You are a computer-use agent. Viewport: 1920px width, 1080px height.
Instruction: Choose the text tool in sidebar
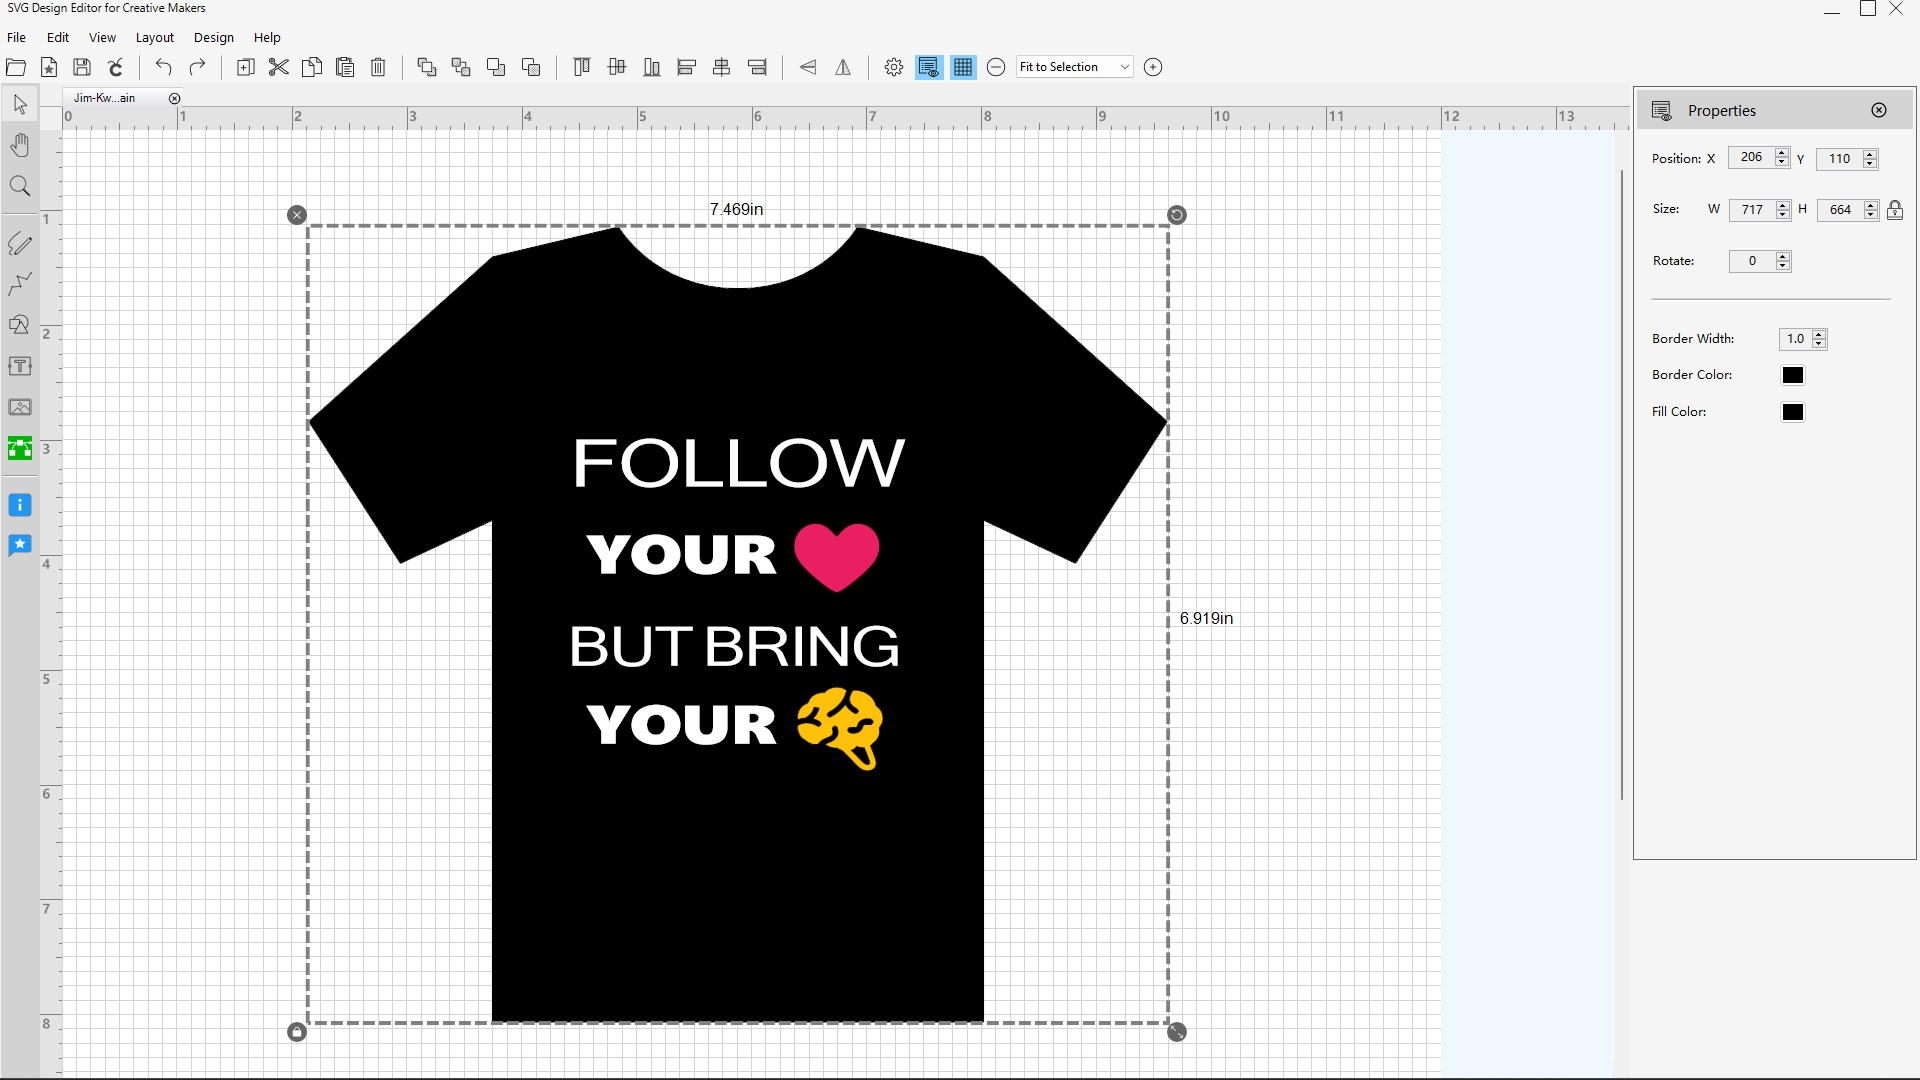[20, 366]
